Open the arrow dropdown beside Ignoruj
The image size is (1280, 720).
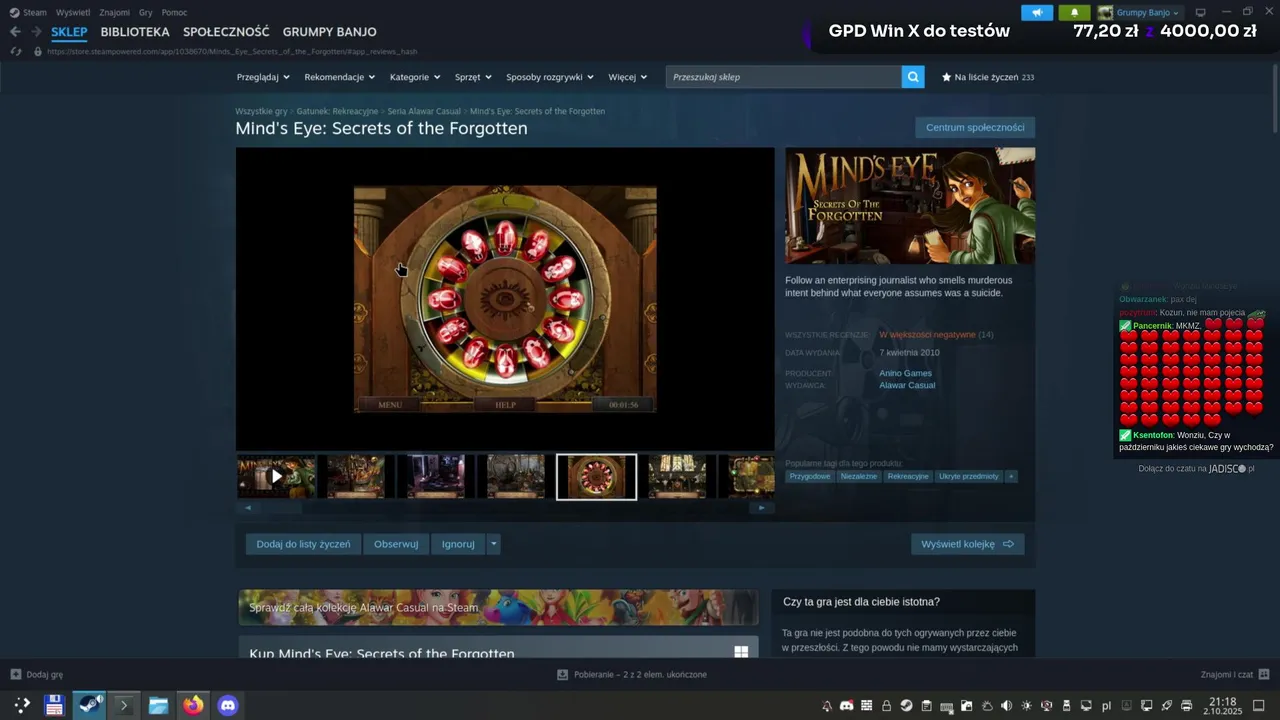point(493,544)
